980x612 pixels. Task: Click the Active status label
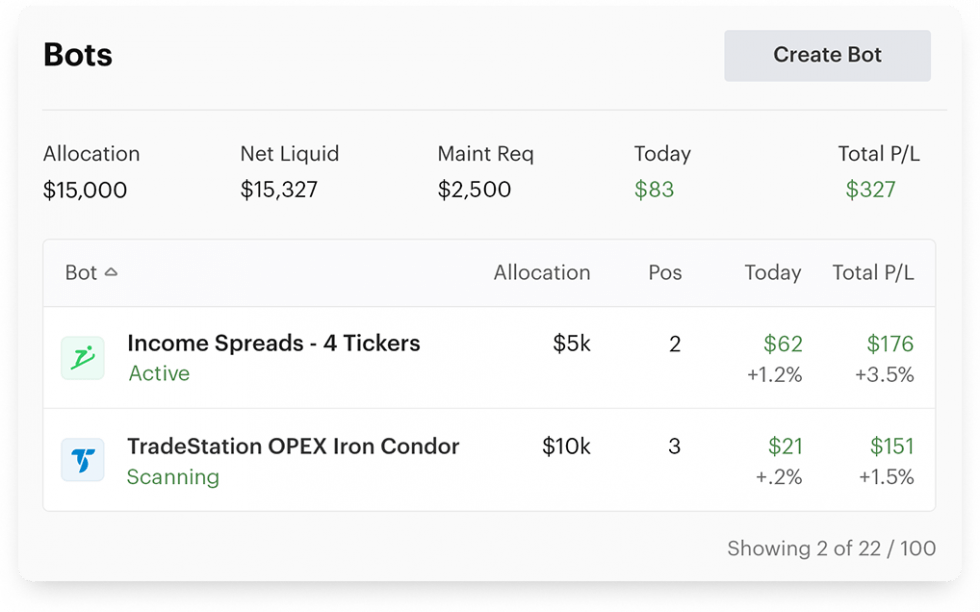pos(160,373)
